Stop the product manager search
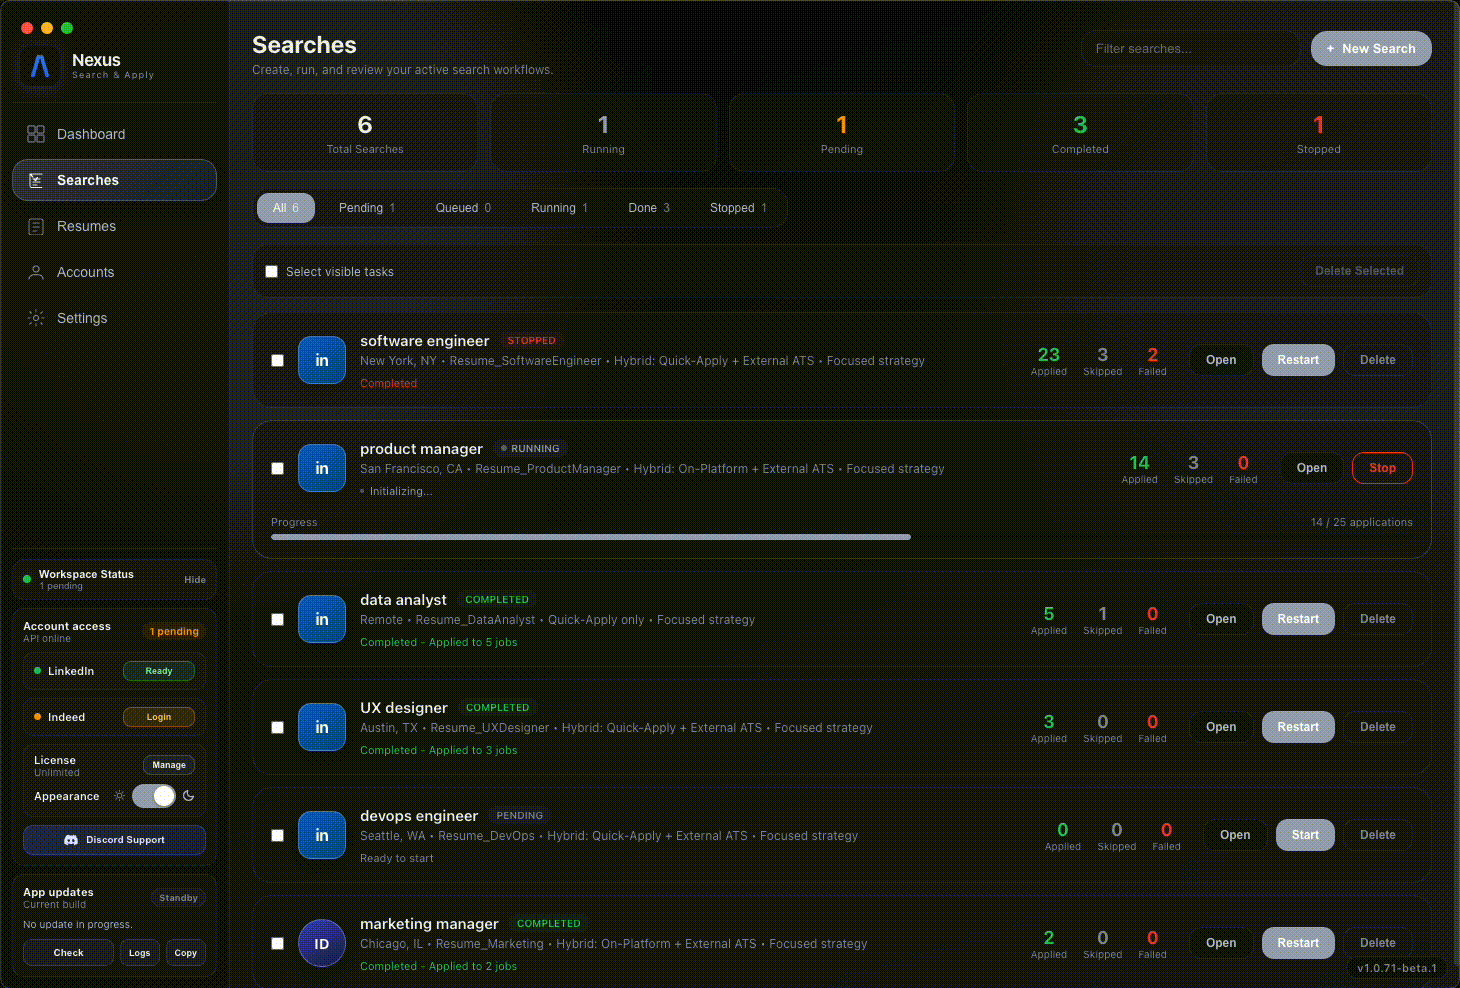The height and width of the screenshot is (988, 1460). click(1382, 468)
